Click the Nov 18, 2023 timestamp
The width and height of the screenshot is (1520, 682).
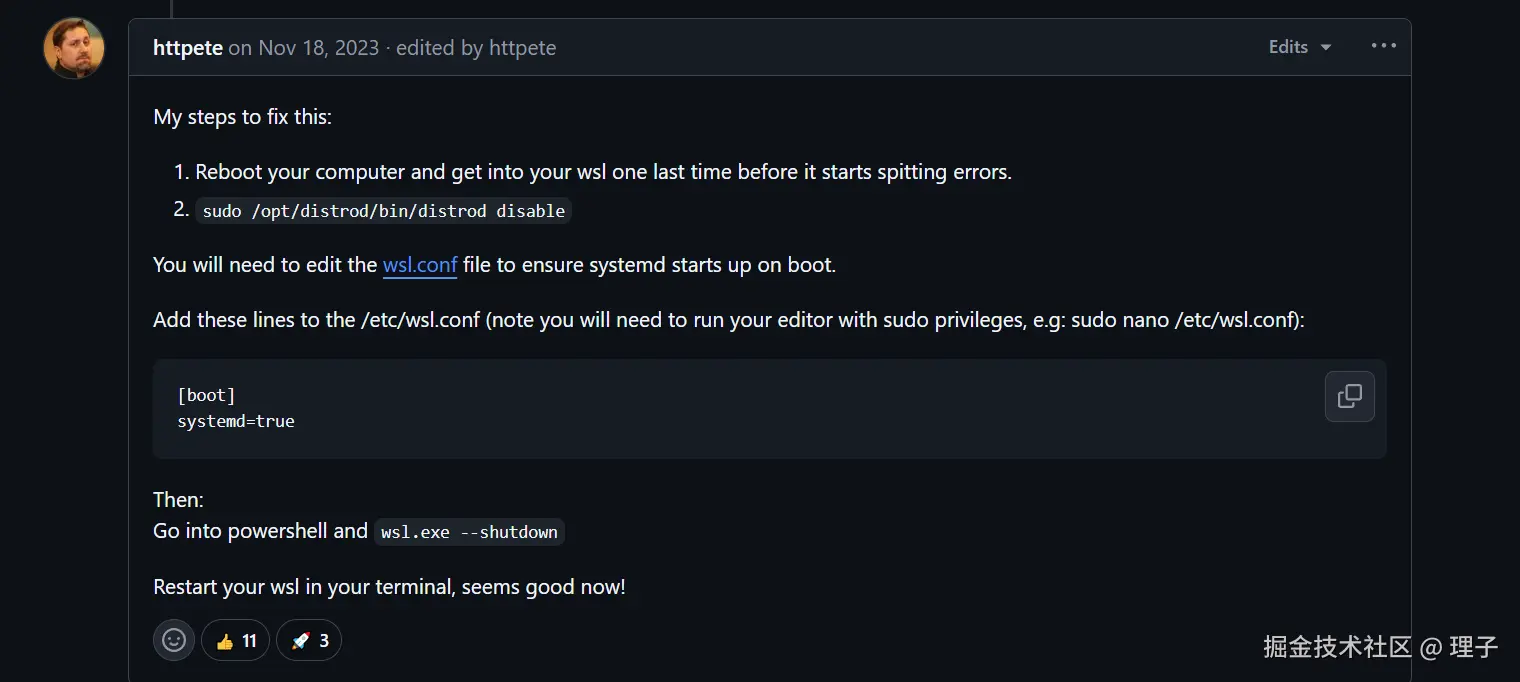[x=318, y=48]
